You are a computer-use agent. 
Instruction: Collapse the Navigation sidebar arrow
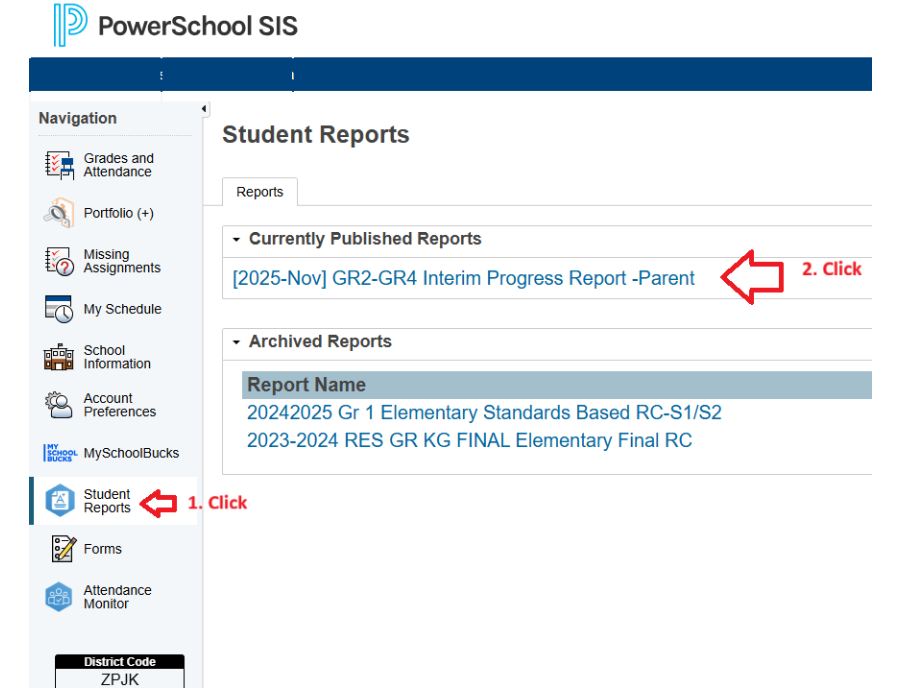coord(204,109)
